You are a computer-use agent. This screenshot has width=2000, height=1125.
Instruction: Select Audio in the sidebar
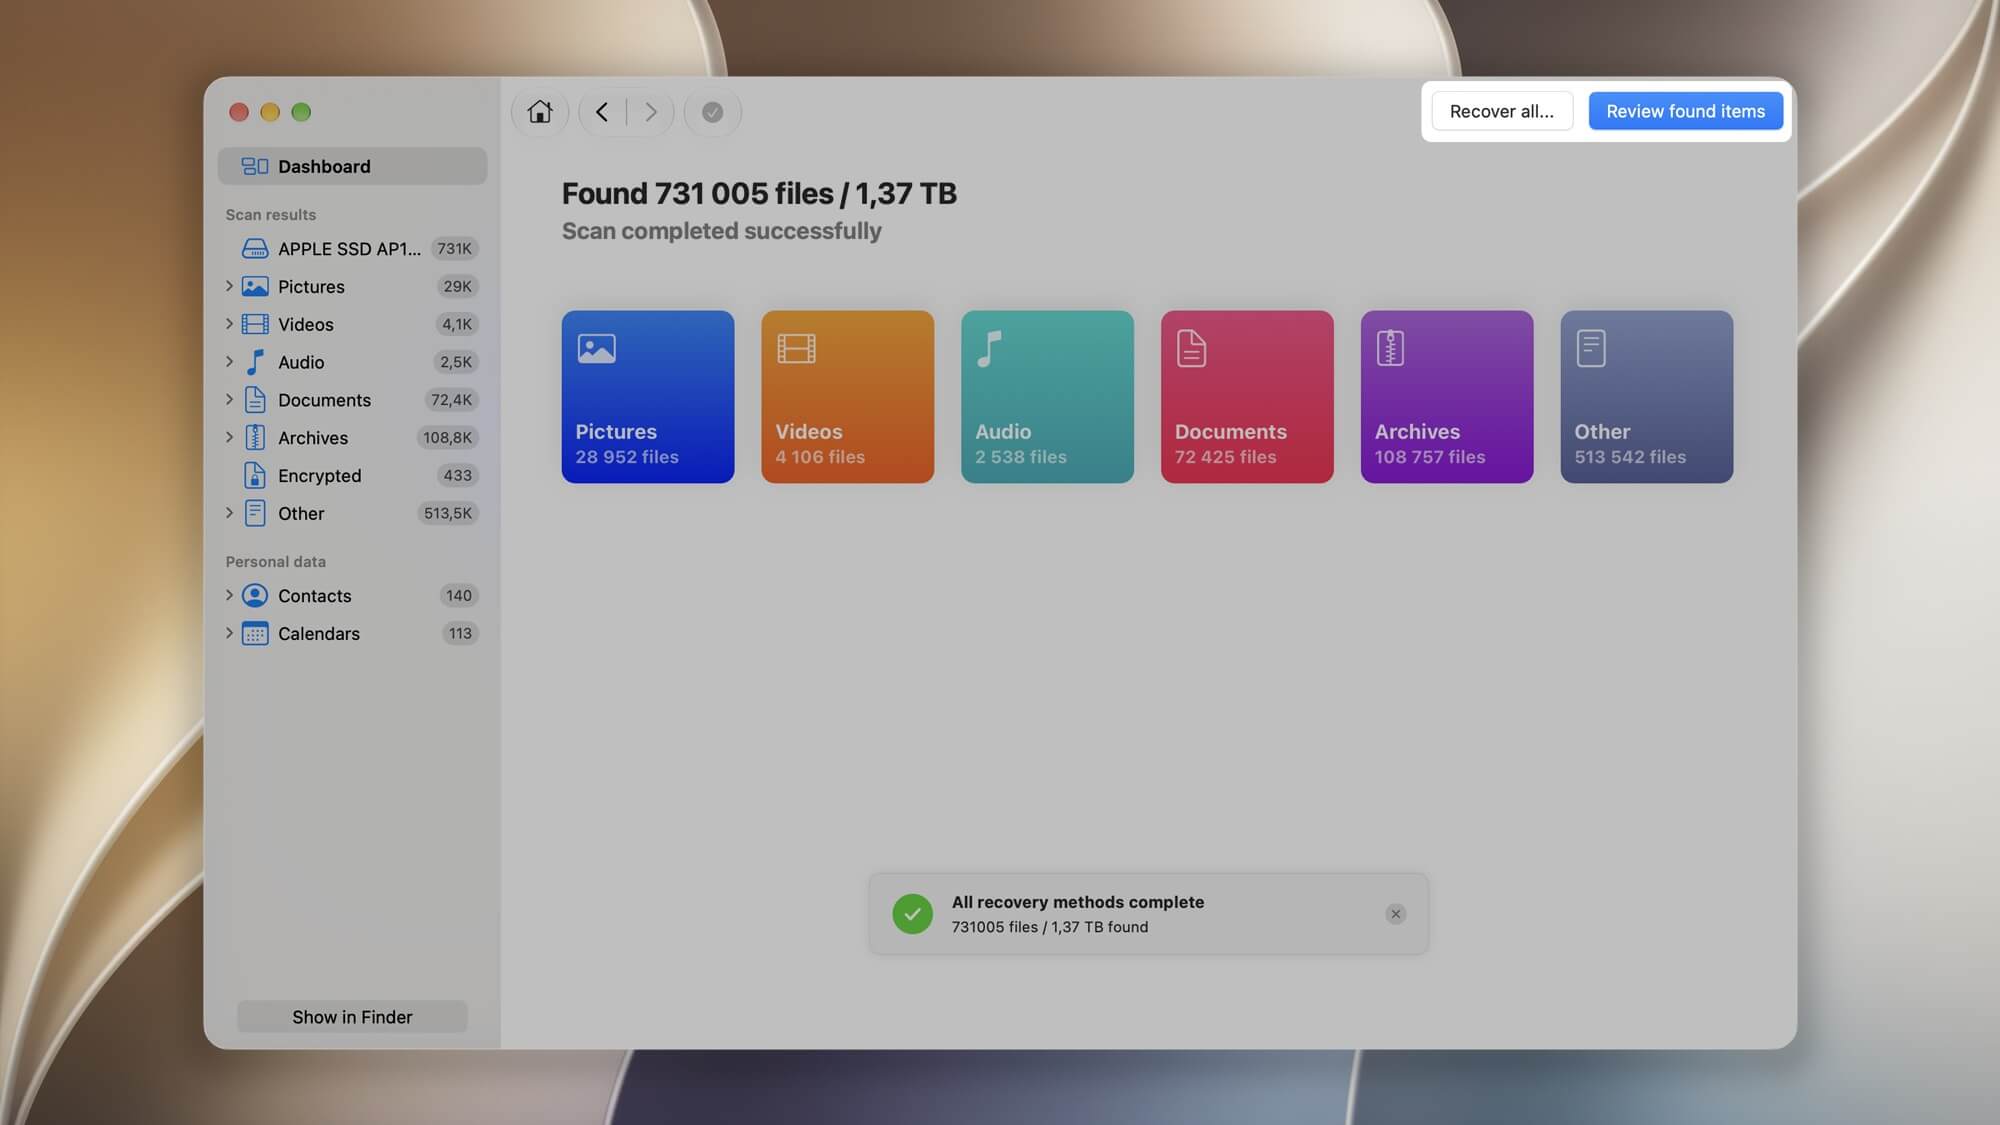pyautogui.click(x=352, y=362)
